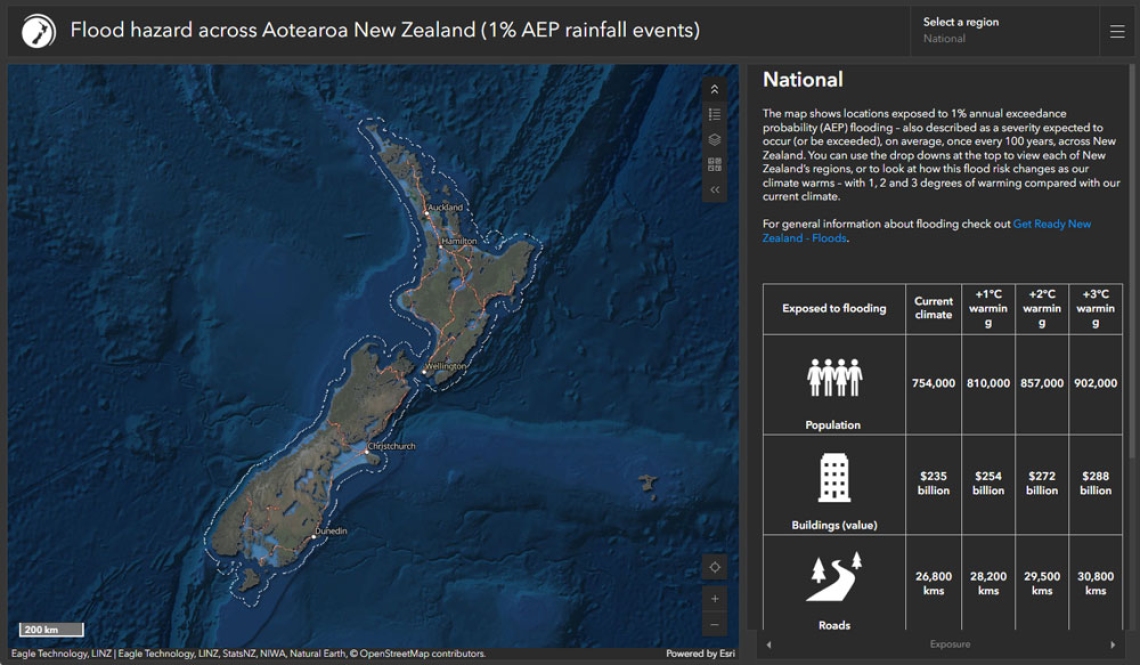The width and height of the screenshot is (1140, 665).
Task: Open the basemap gallery grid icon
Action: click(x=714, y=165)
